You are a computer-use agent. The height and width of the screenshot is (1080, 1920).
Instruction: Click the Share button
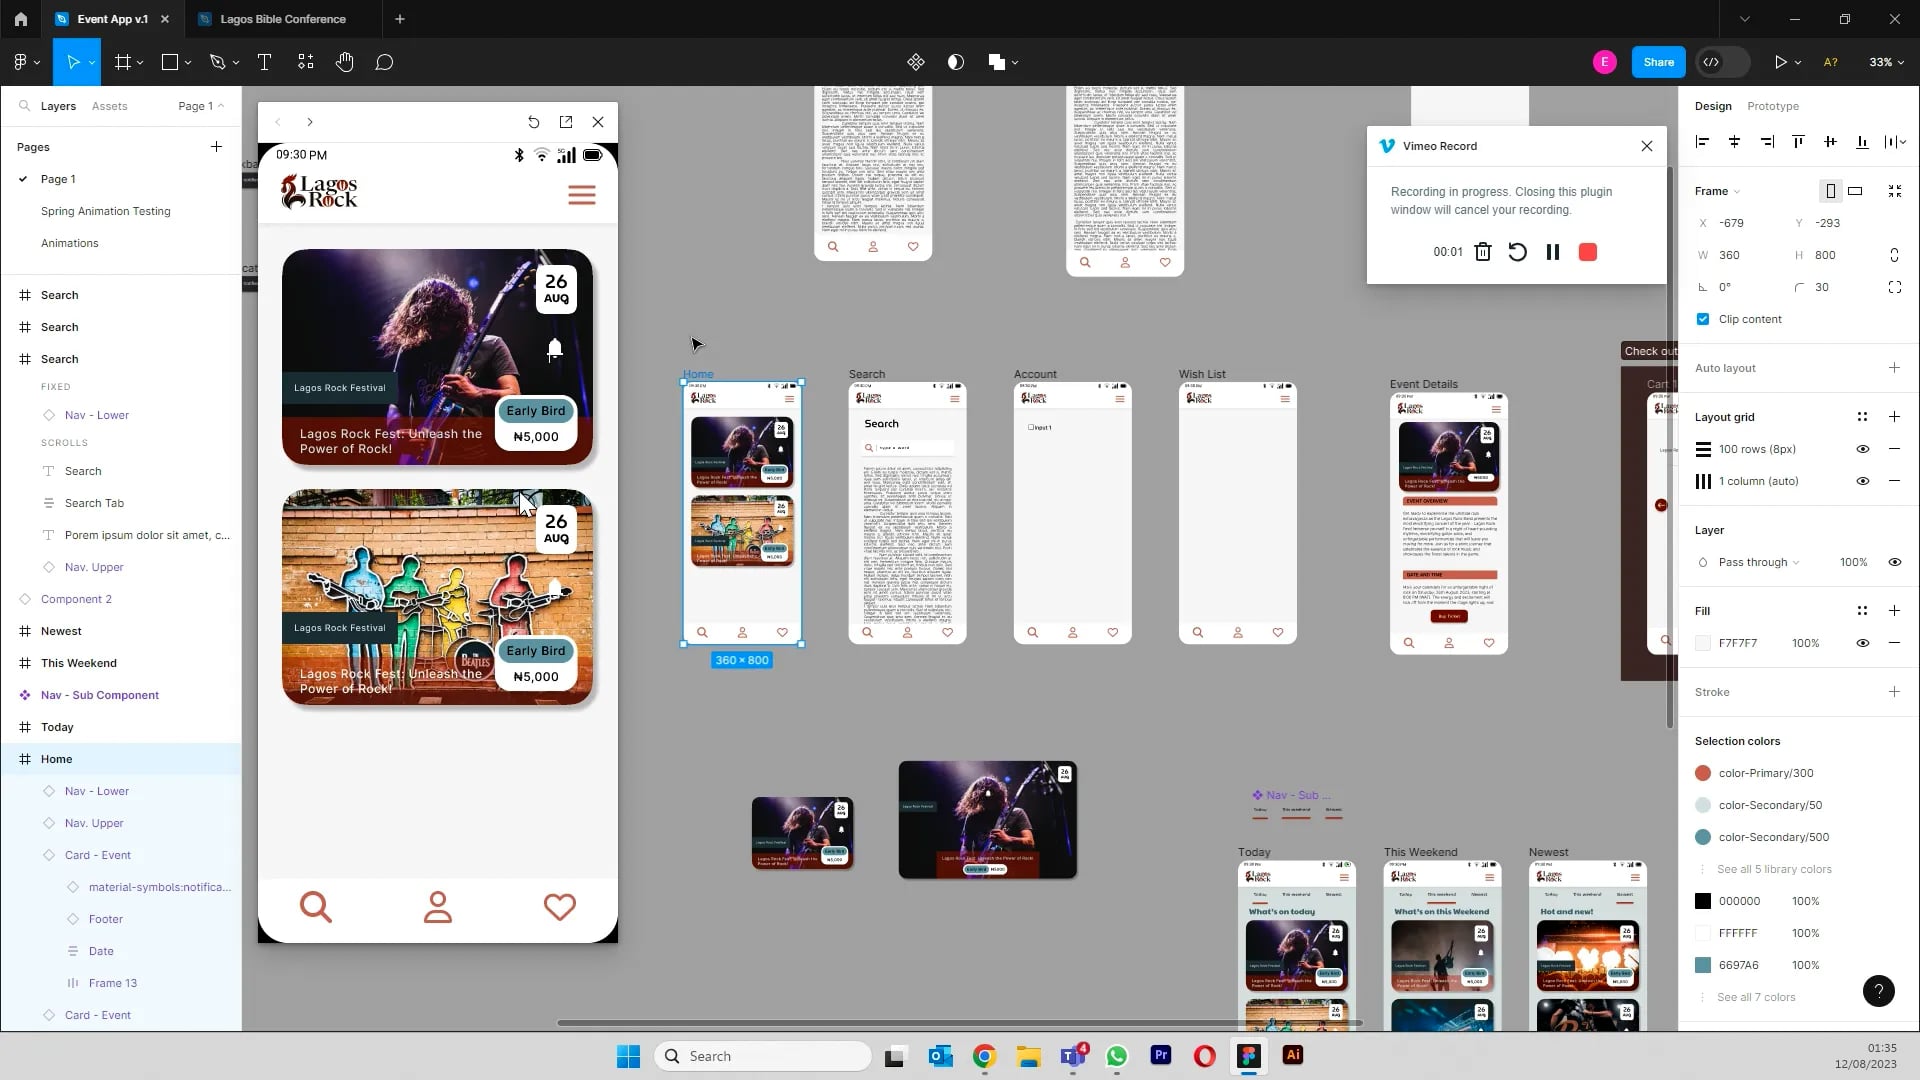click(x=1658, y=62)
